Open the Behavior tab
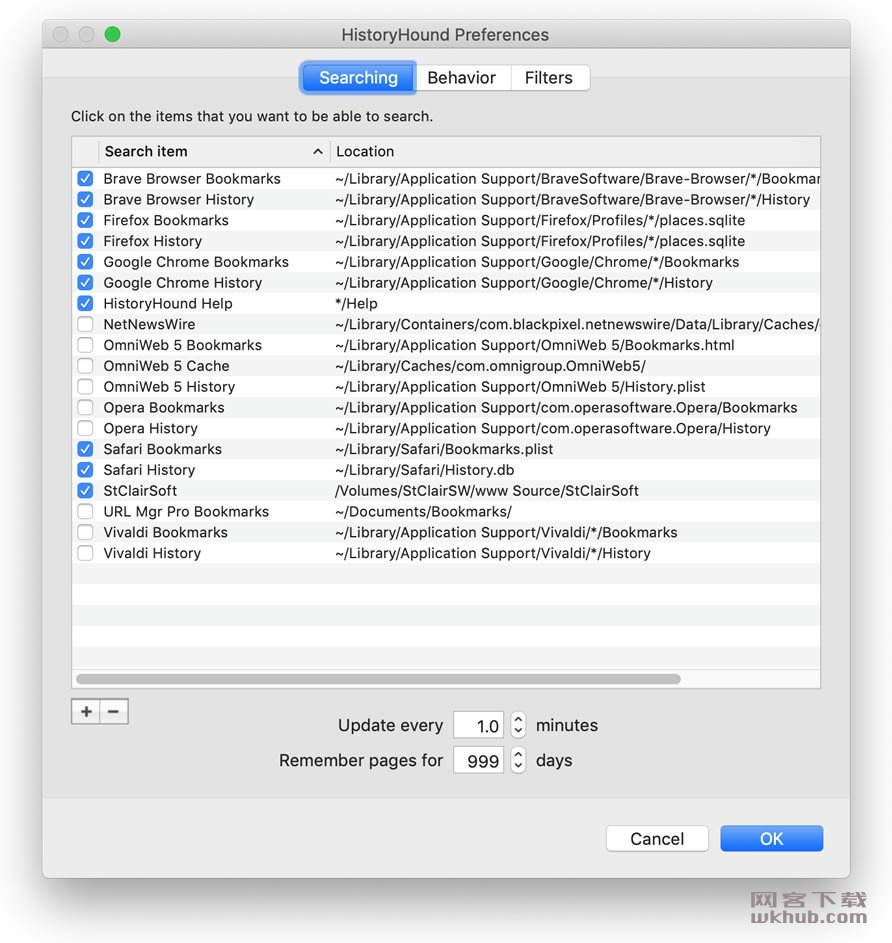Screen dimensions: 892x943 click(462, 78)
